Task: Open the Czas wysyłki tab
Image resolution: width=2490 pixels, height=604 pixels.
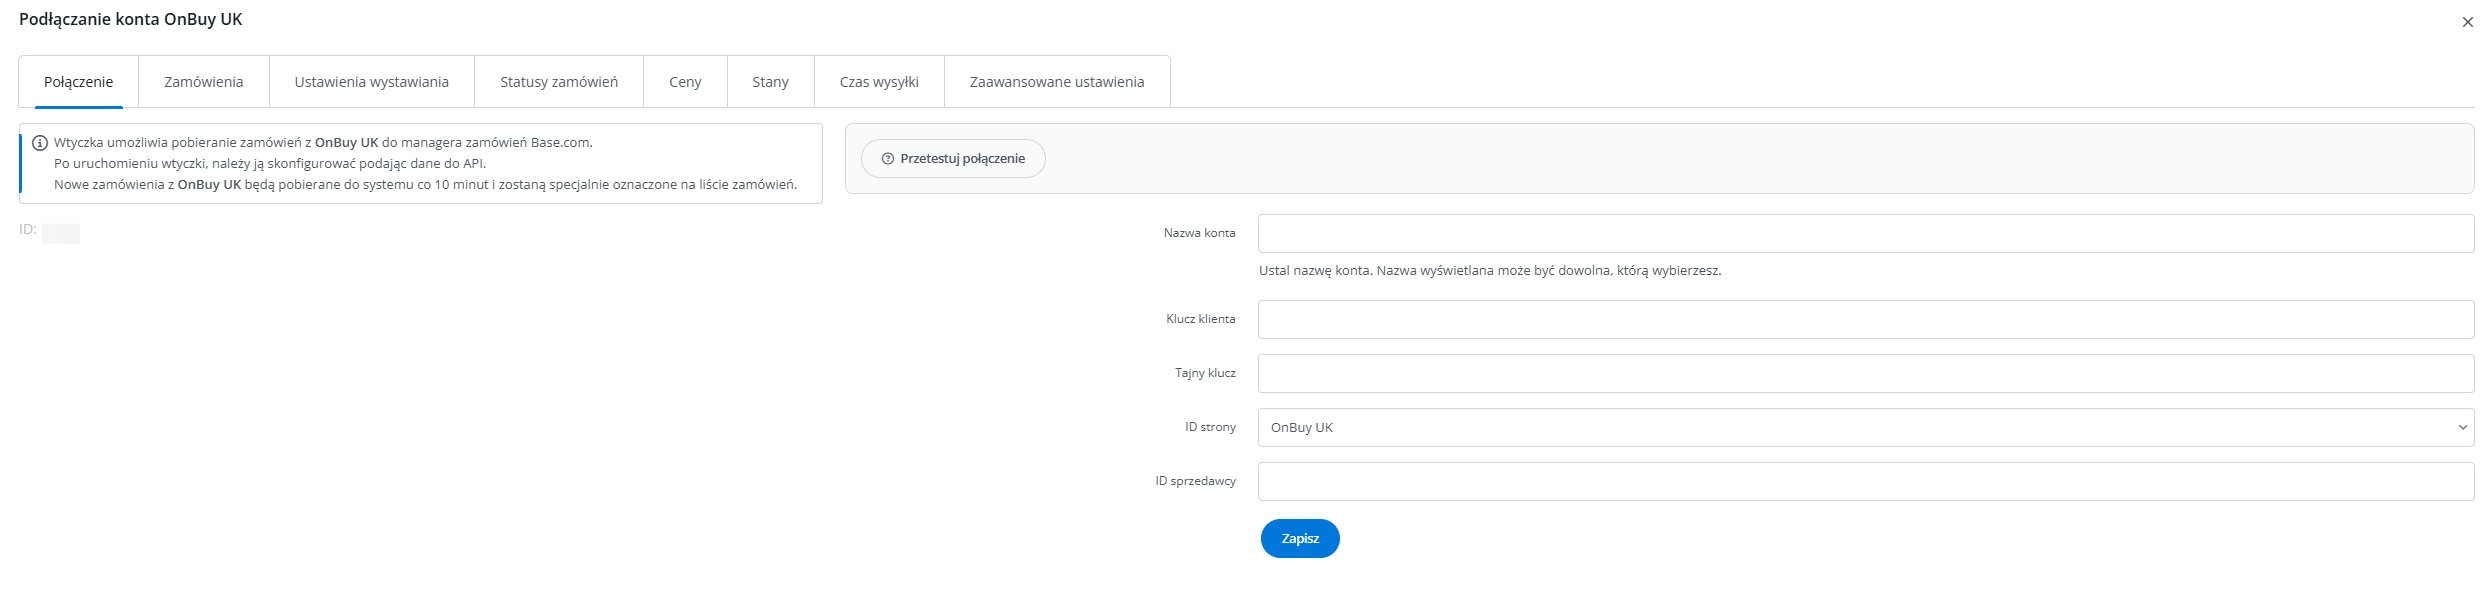Action: [879, 82]
